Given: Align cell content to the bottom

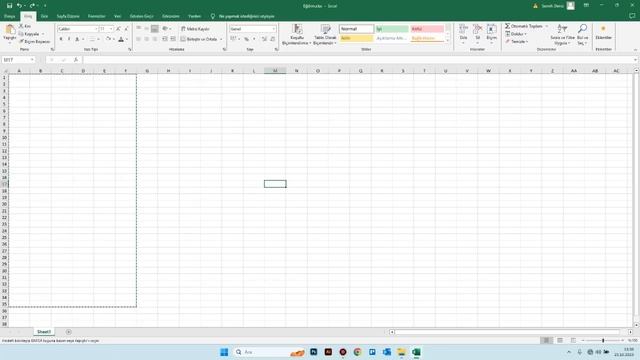Looking at the screenshot, I should [x=154, y=29].
